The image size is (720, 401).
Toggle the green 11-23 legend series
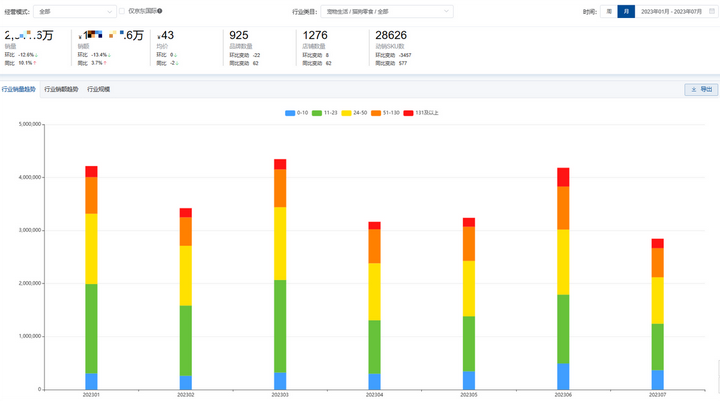point(325,113)
